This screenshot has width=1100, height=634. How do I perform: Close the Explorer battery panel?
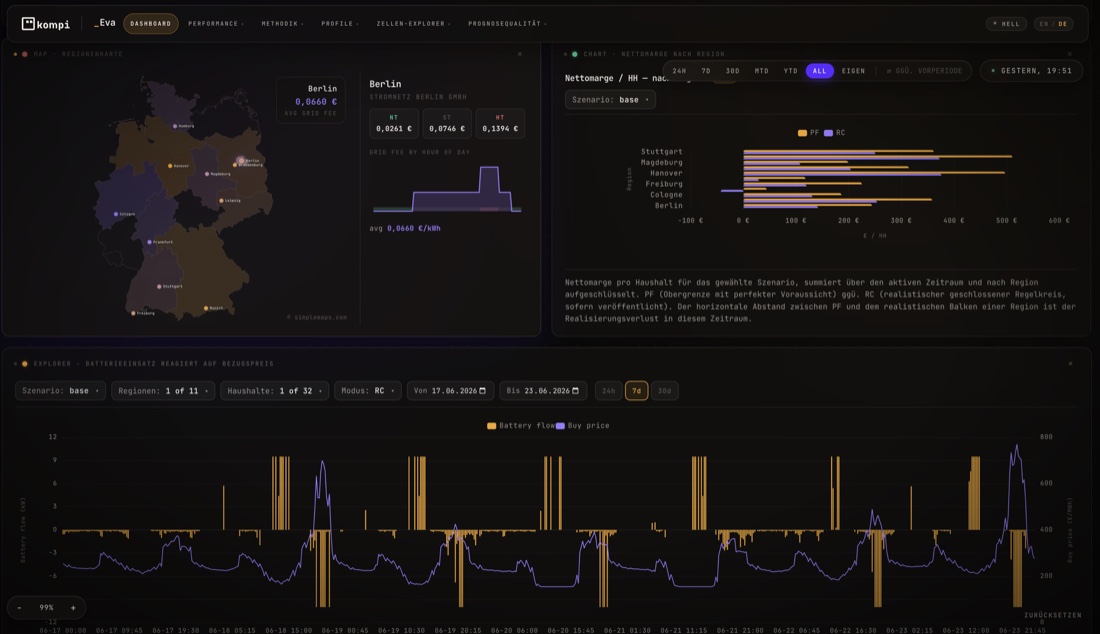(1071, 363)
